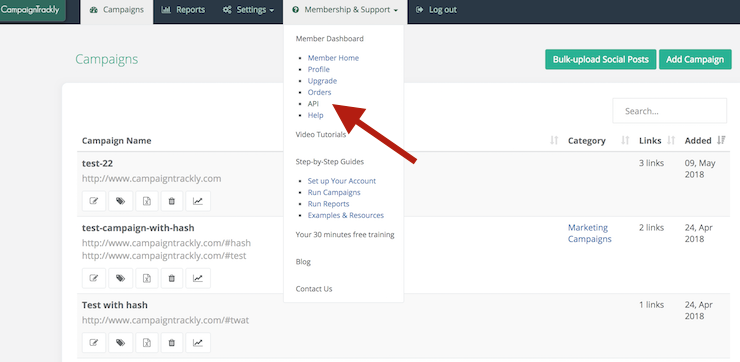Open Member Home link
740x362 pixels.
pyautogui.click(x=333, y=58)
